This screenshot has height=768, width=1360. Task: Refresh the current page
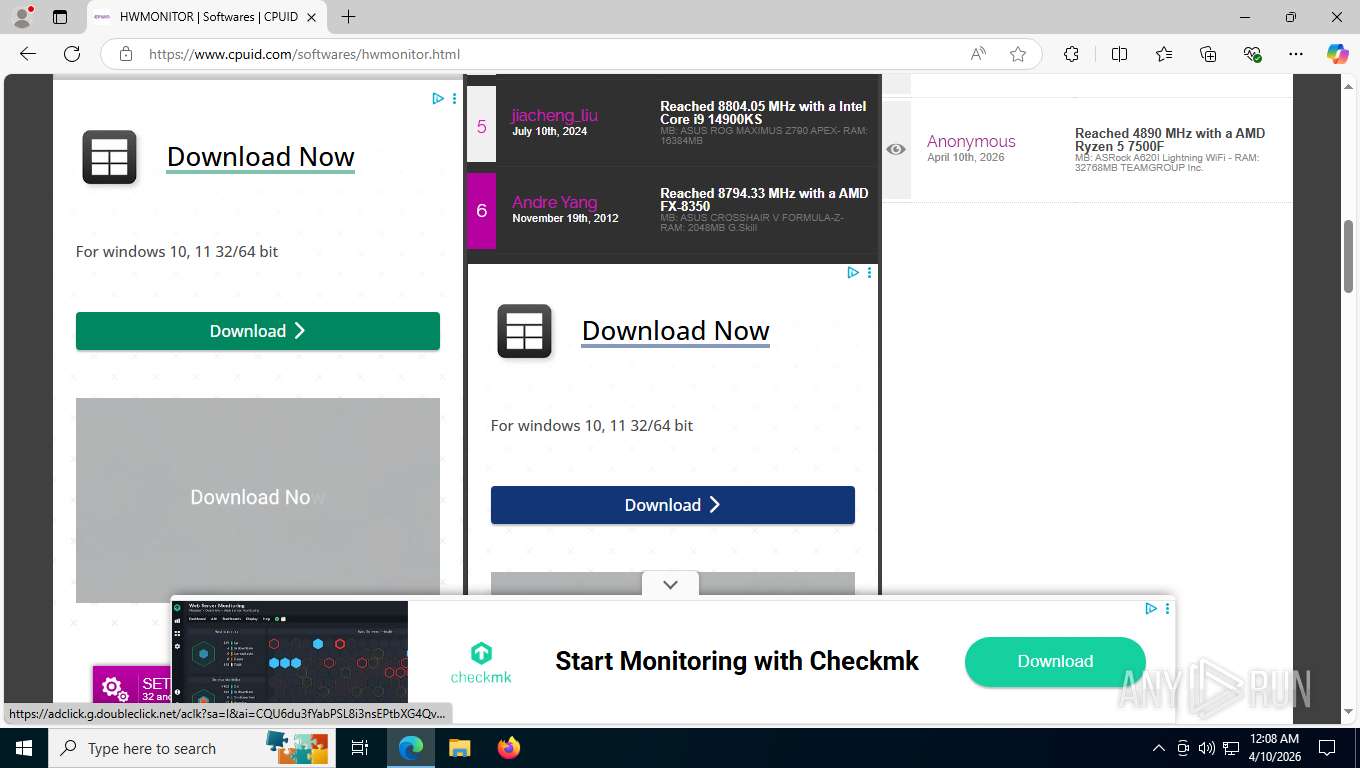click(x=72, y=54)
